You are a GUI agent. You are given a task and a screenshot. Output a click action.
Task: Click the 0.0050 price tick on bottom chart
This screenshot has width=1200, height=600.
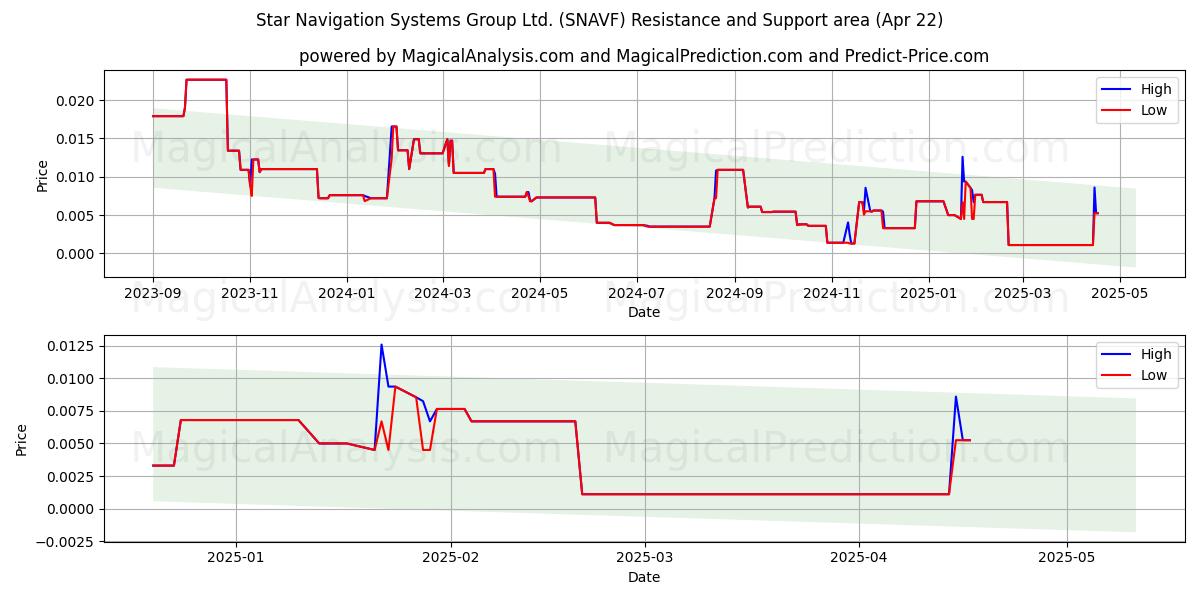tap(73, 444)
